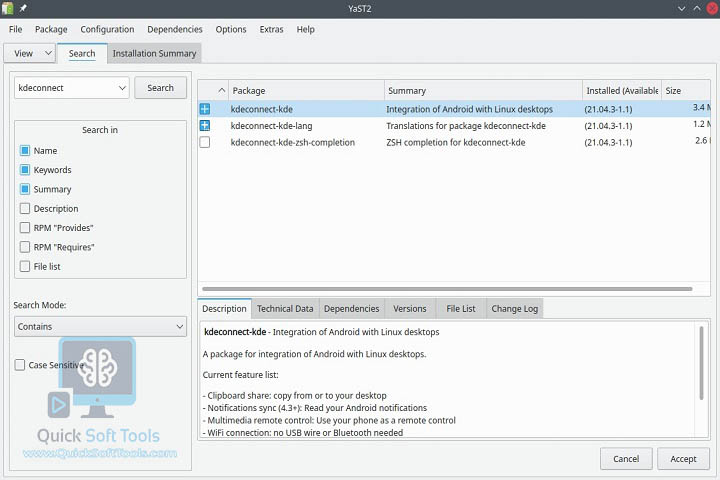720x480 pixels.
Task: Uncheck the Keywords checkbox
Action: point(25,170)
